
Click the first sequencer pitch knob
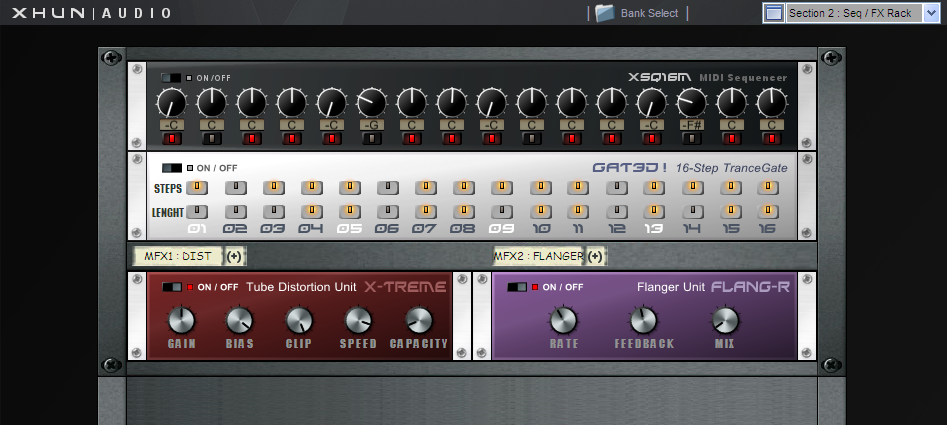(172, 103)
